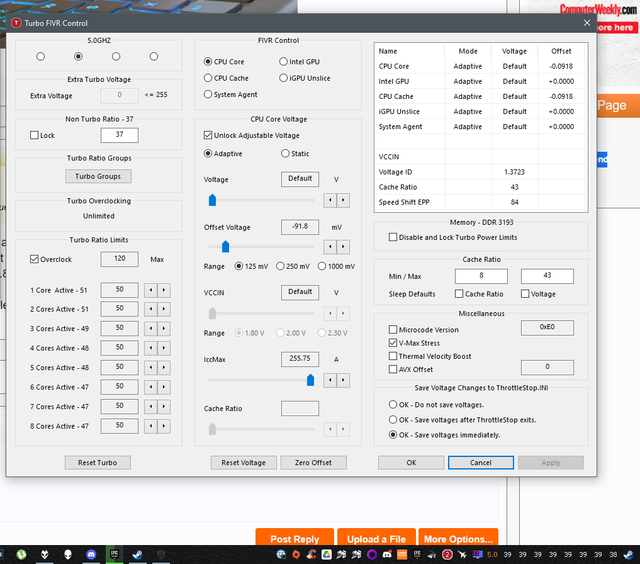
Task: Click the IccMax slider handle
Action: [310, 380]
